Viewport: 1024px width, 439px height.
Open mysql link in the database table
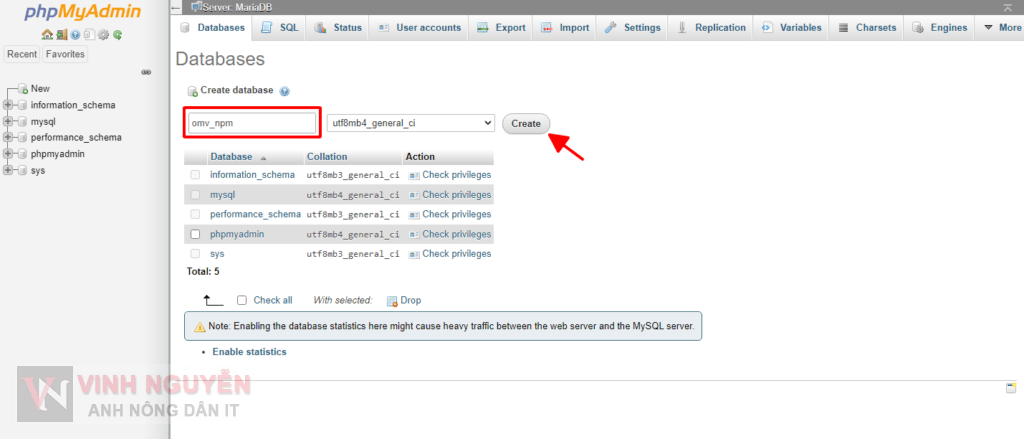[x=223, y=195]
